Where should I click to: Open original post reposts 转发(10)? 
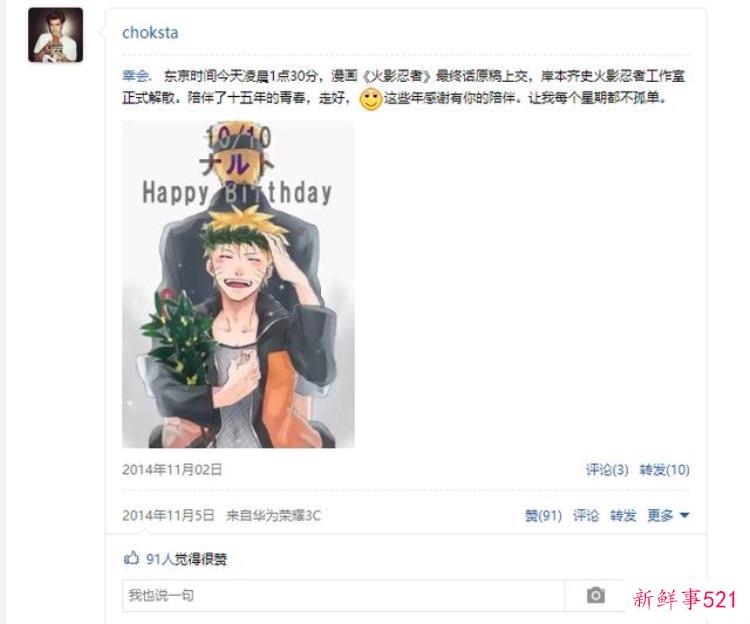click(x=664, y=470)
